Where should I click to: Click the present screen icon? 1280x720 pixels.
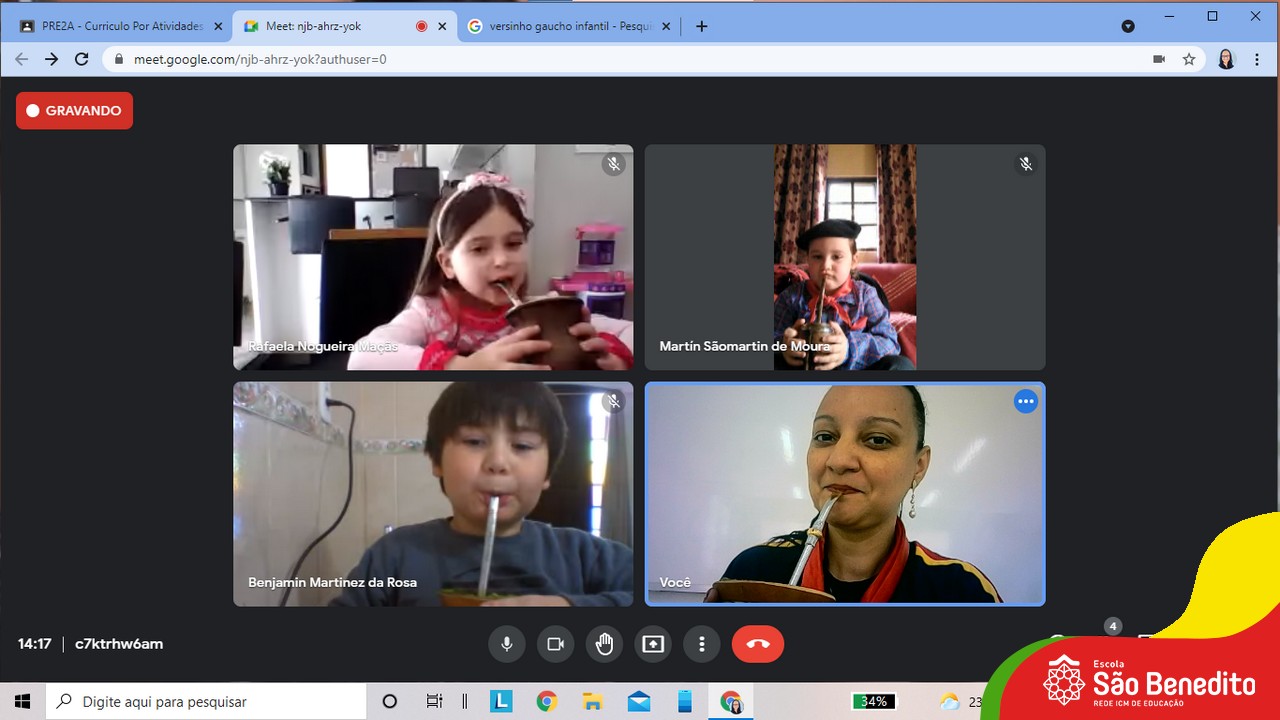point(653,644)
